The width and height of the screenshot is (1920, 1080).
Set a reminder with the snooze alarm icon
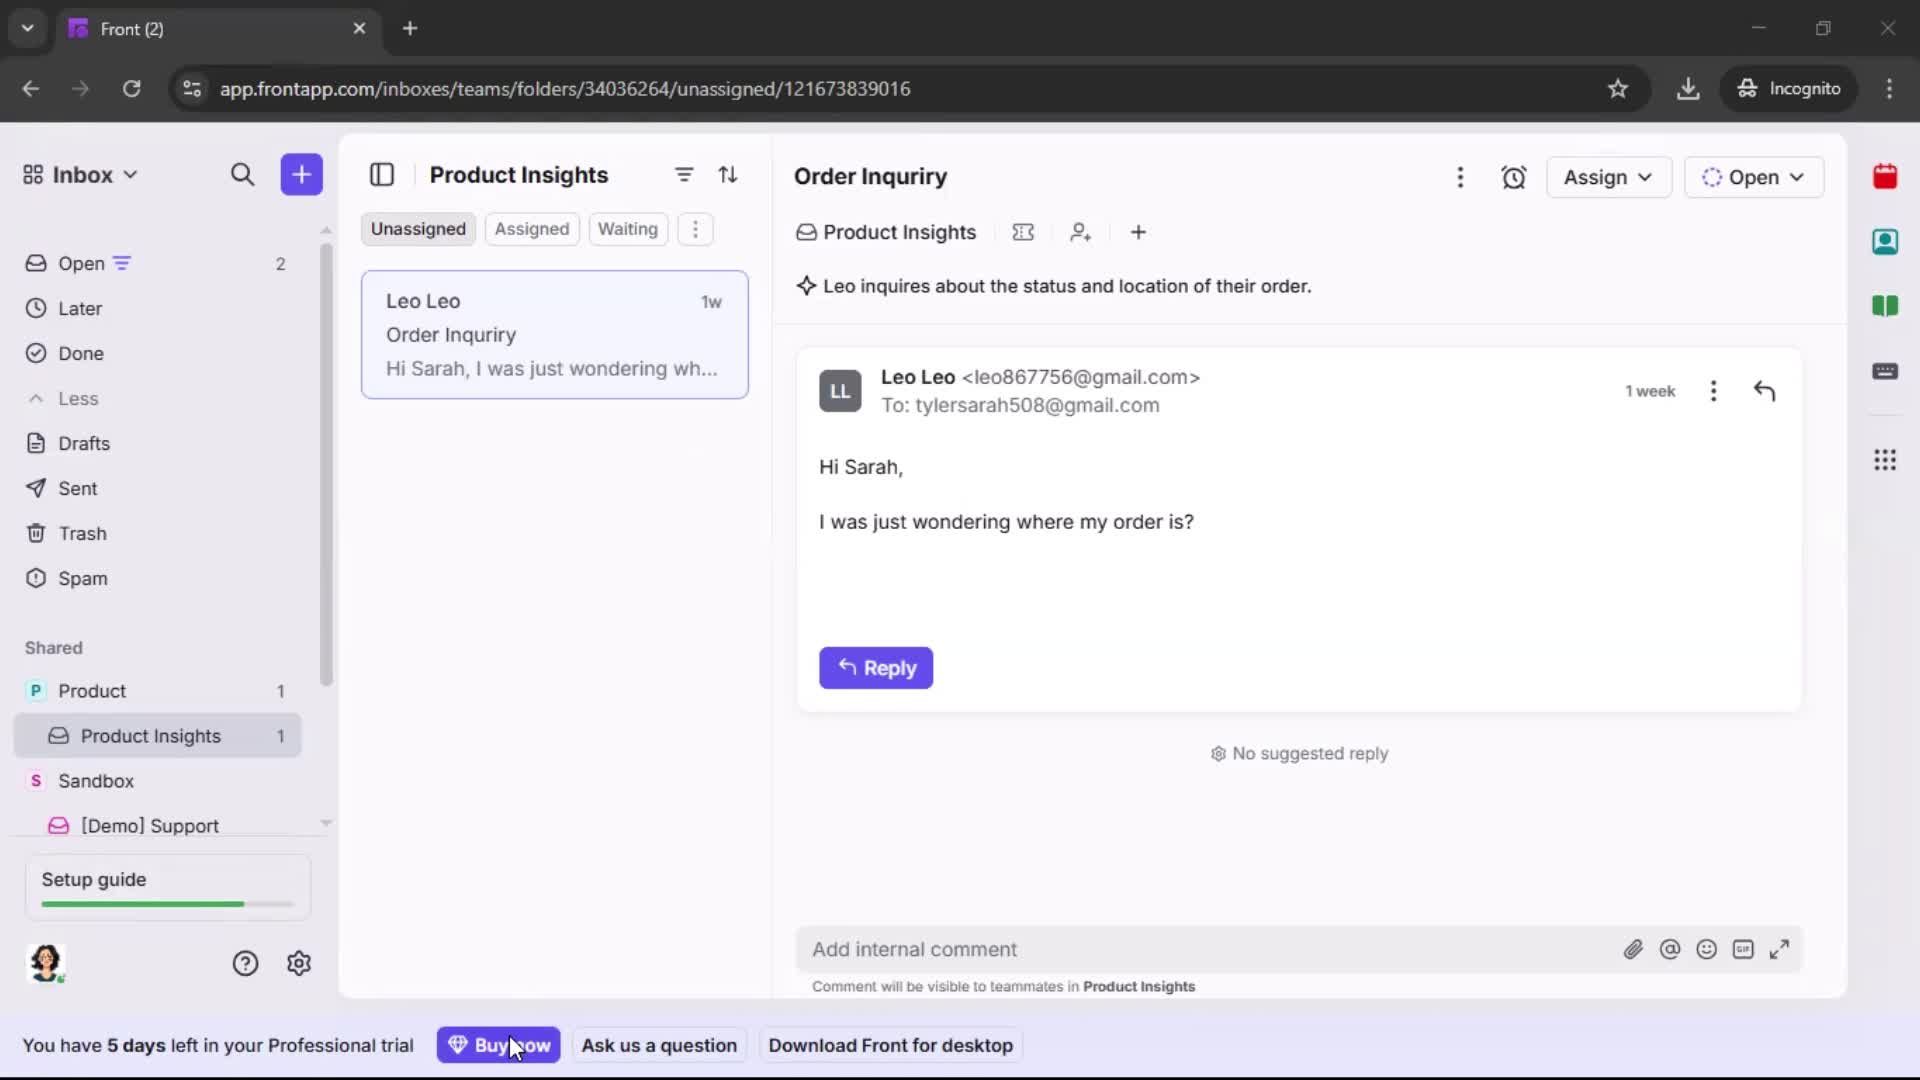[1514, 177]
